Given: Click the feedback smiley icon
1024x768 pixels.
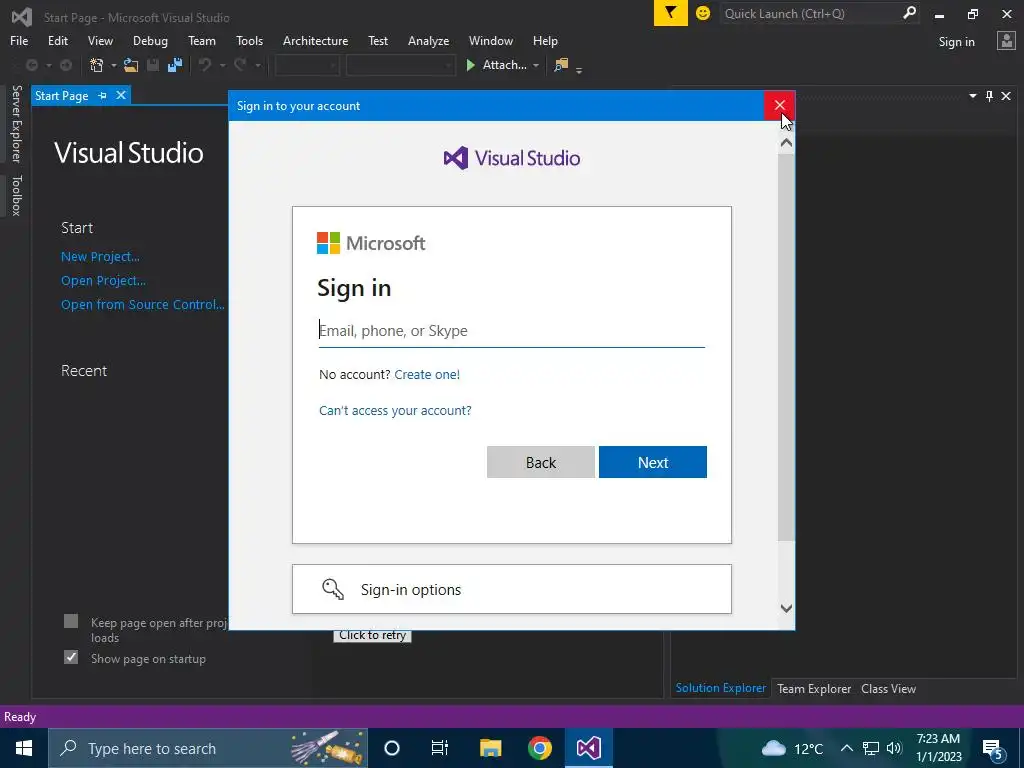Looking at the screenshot, I should tap(703, 13).
